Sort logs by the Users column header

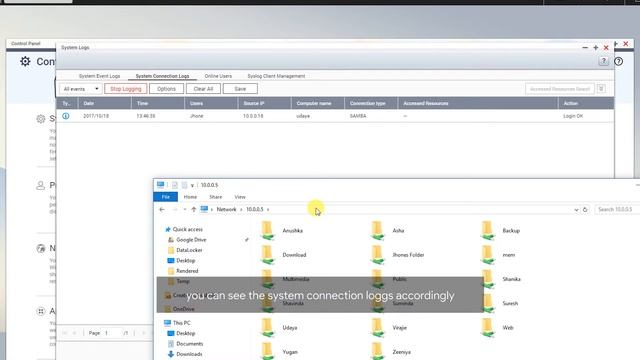click(211, 103)
